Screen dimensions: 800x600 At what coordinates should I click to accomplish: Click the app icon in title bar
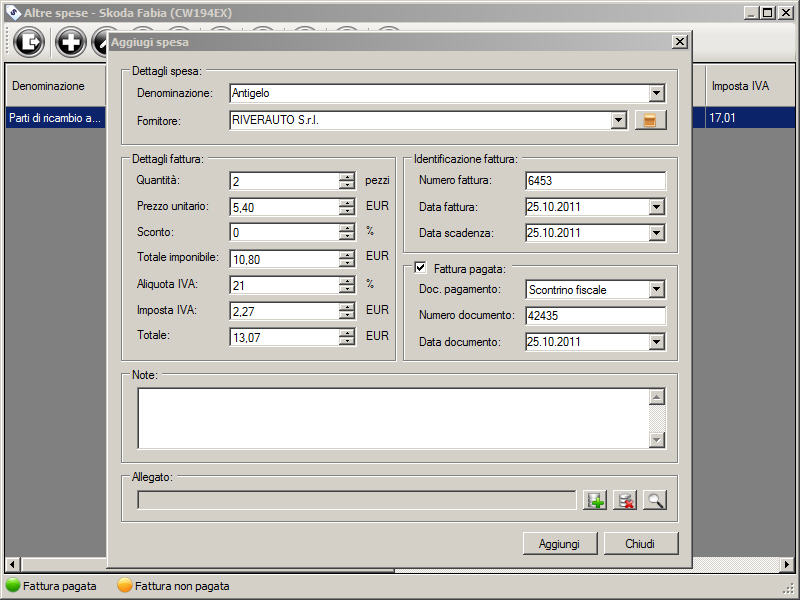[x=13, y=12]
